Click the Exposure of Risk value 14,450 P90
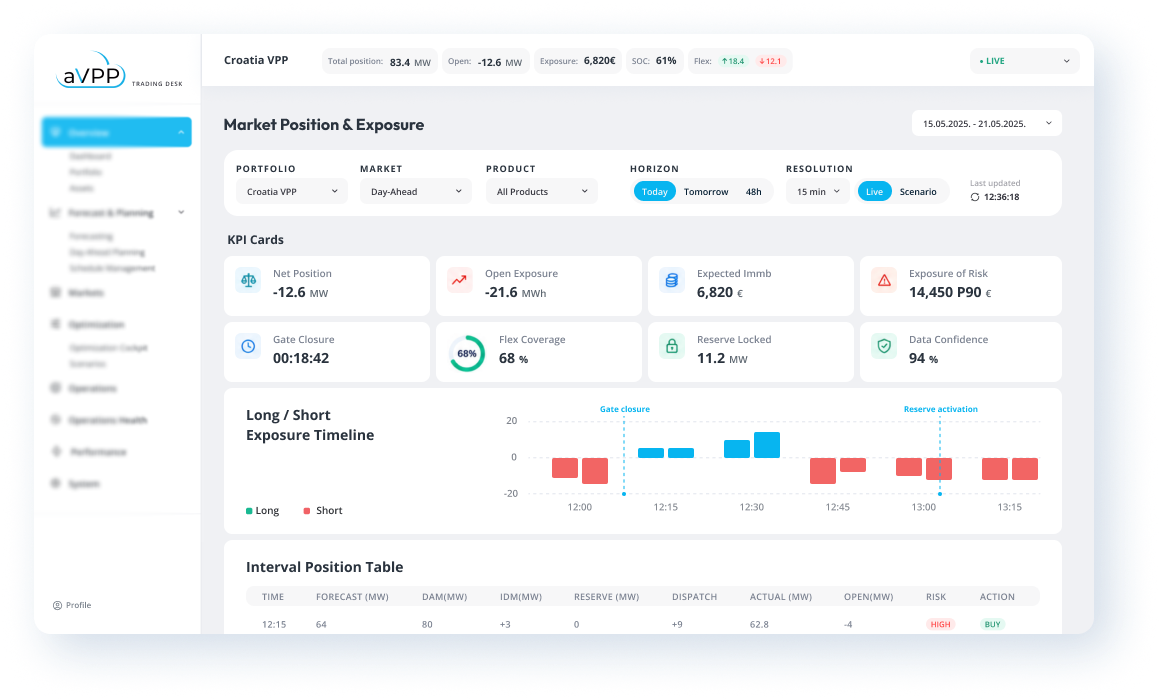Image resolution: width=1160 pixels, height=700 pixels. coord(945,292)
